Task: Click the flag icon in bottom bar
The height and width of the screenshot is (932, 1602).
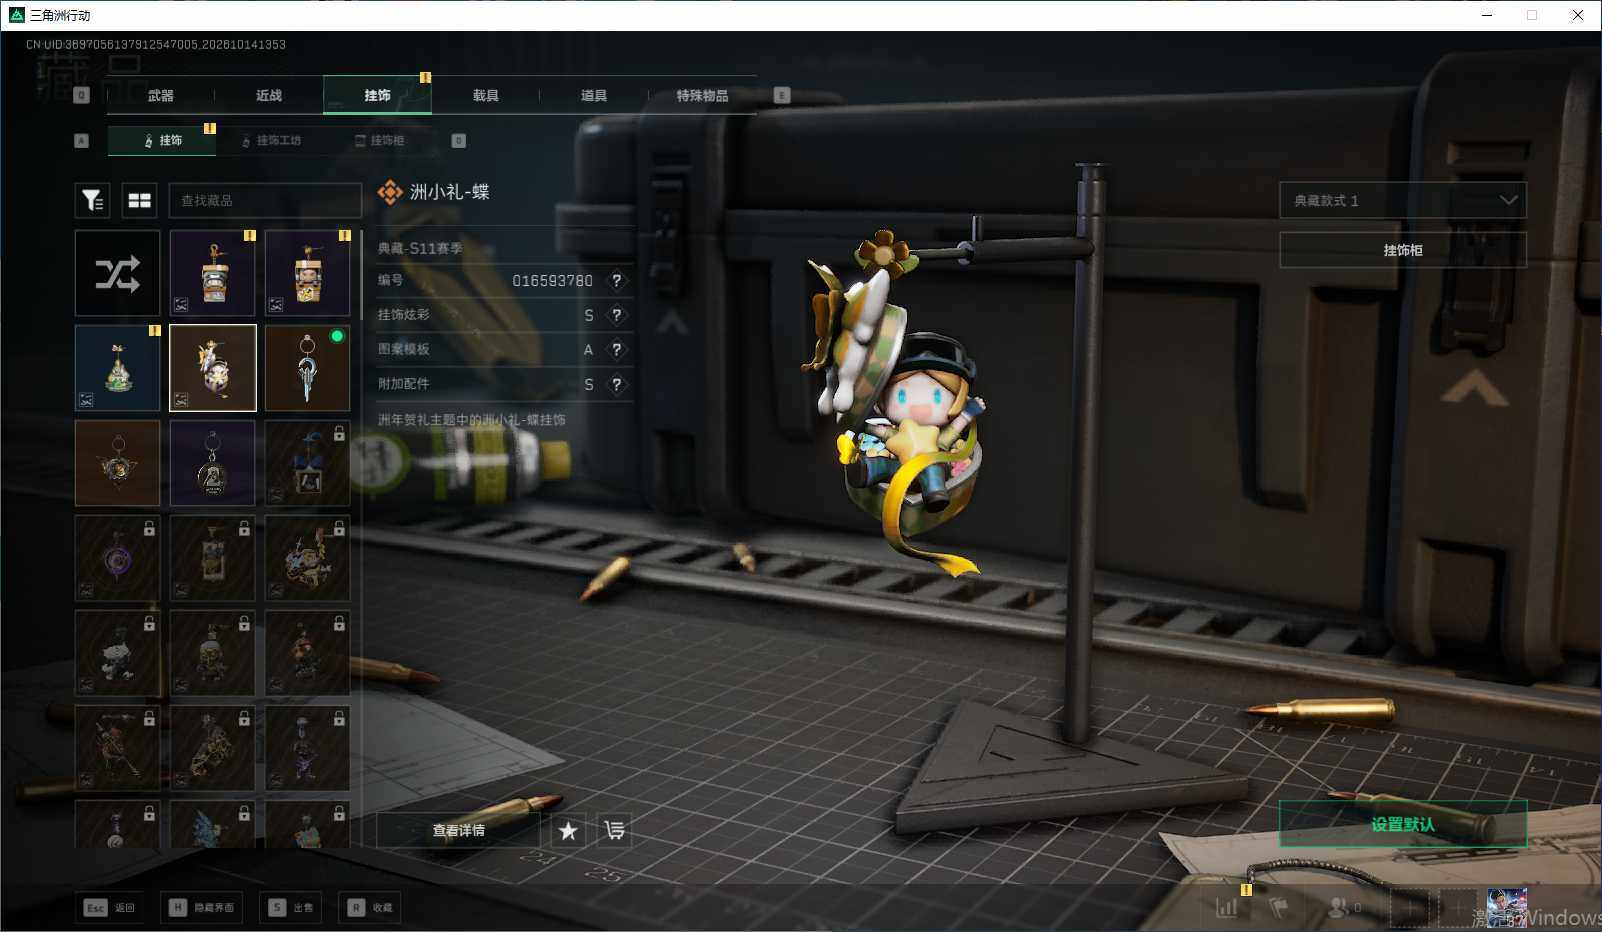Action: coord(1279,907)
